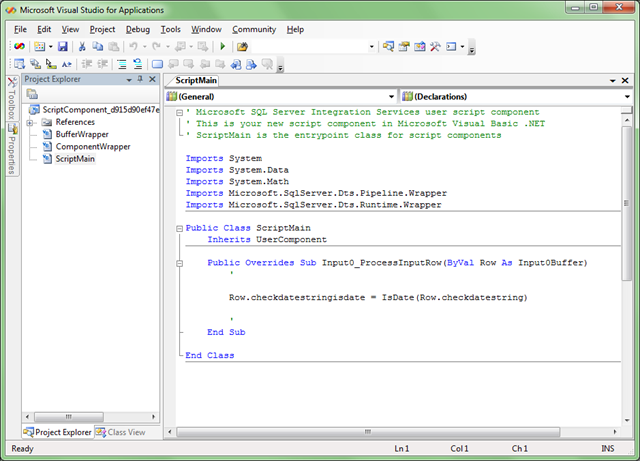Open the Toolbox icon with hammer and wrench
The height and width of the screenshot is (461, 640).
click(436, 47)
